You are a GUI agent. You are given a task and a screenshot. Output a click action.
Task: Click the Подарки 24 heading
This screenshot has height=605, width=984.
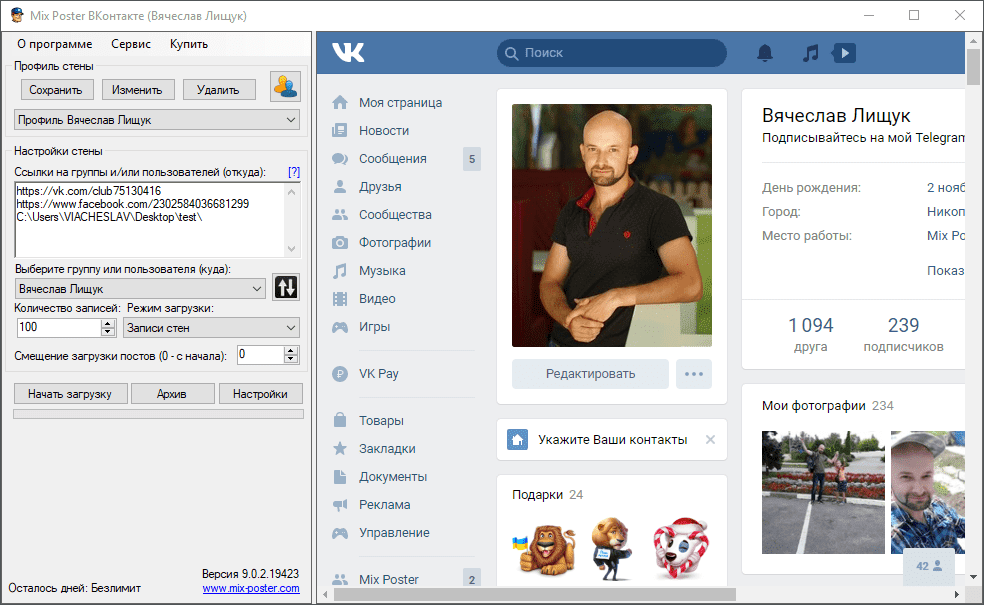click(x=547, y=495)
